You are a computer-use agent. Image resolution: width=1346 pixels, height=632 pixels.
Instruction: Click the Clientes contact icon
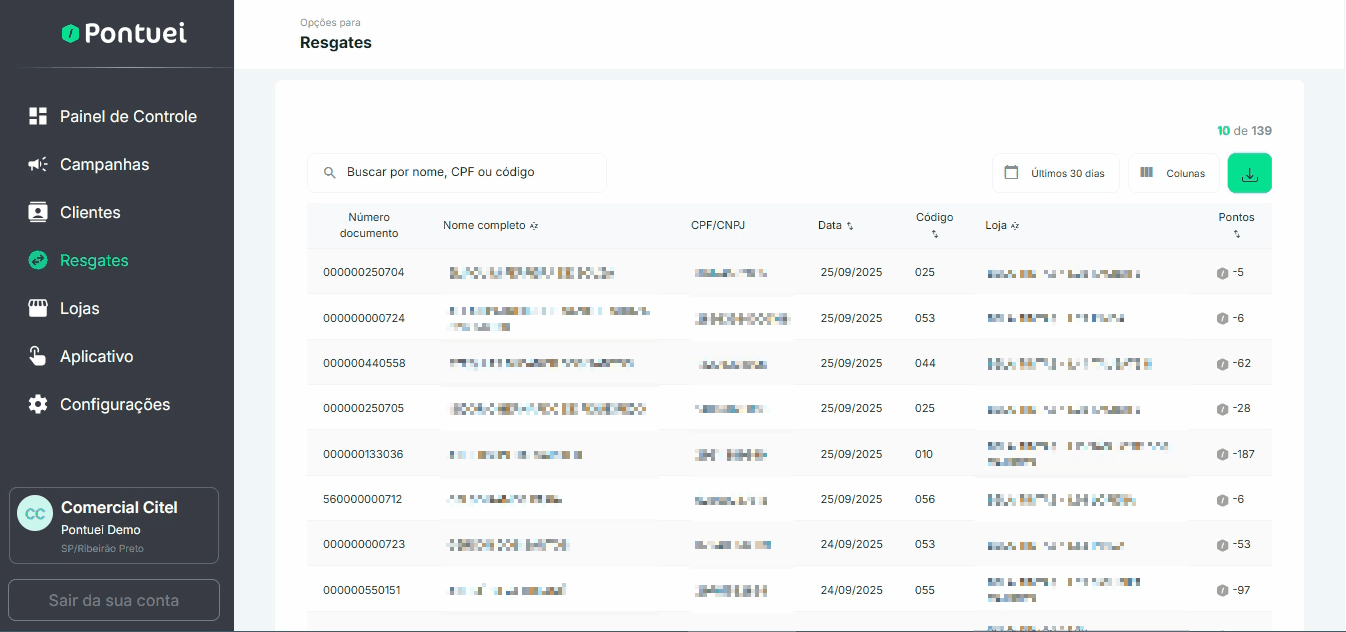38,212
